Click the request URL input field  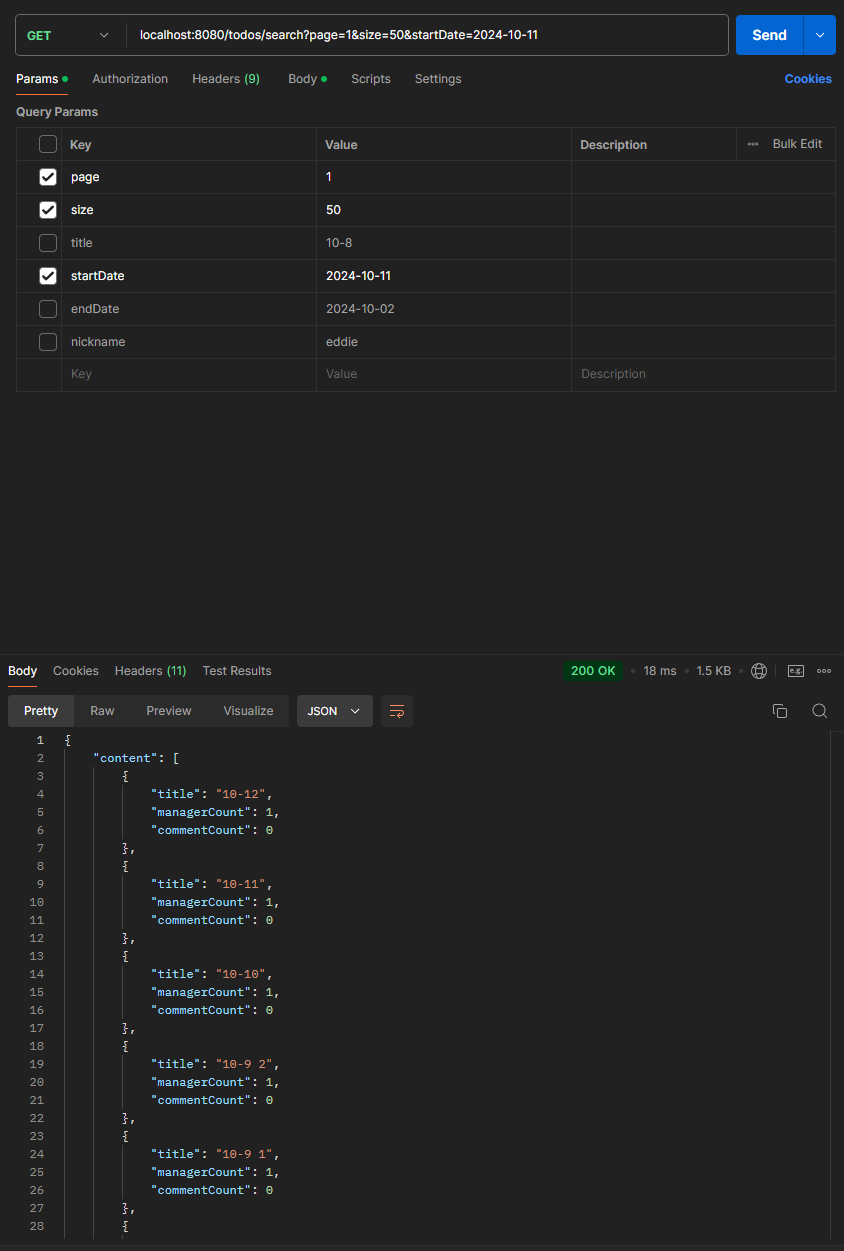click(x=428, y=35)
